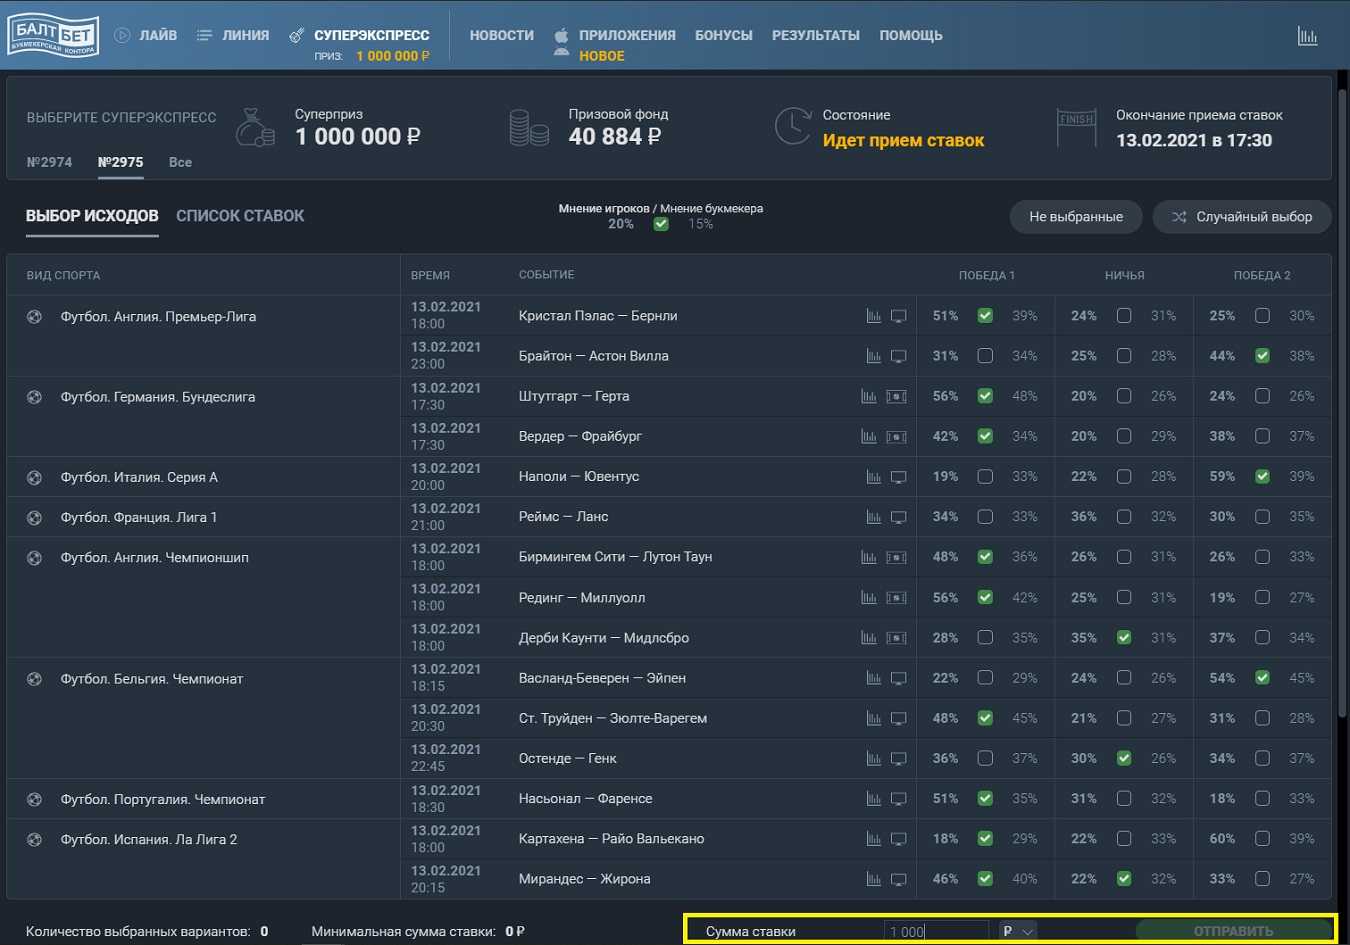Open live video icon for Рединг — Миллуолл
Viewport: 1350px width, 945px height.
(x=896, y=598)
